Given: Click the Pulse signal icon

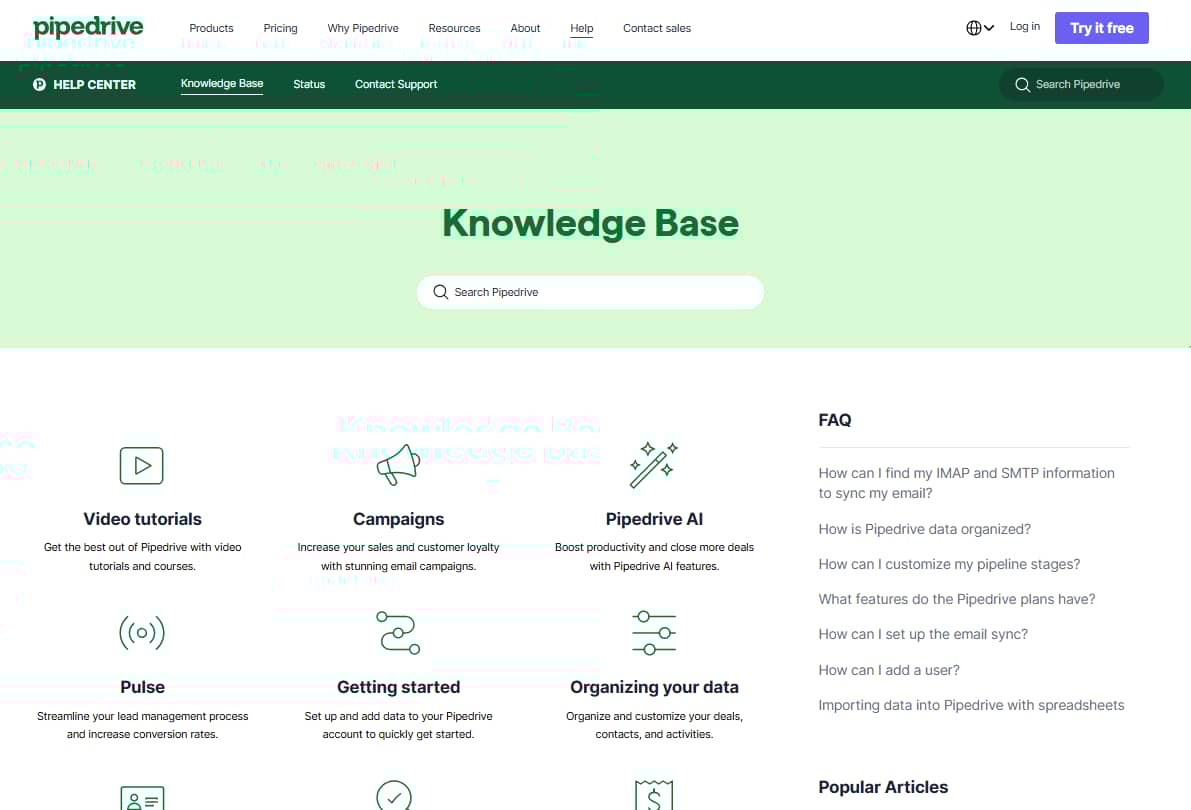Looking at the screenshot, I should click(142, 632).
